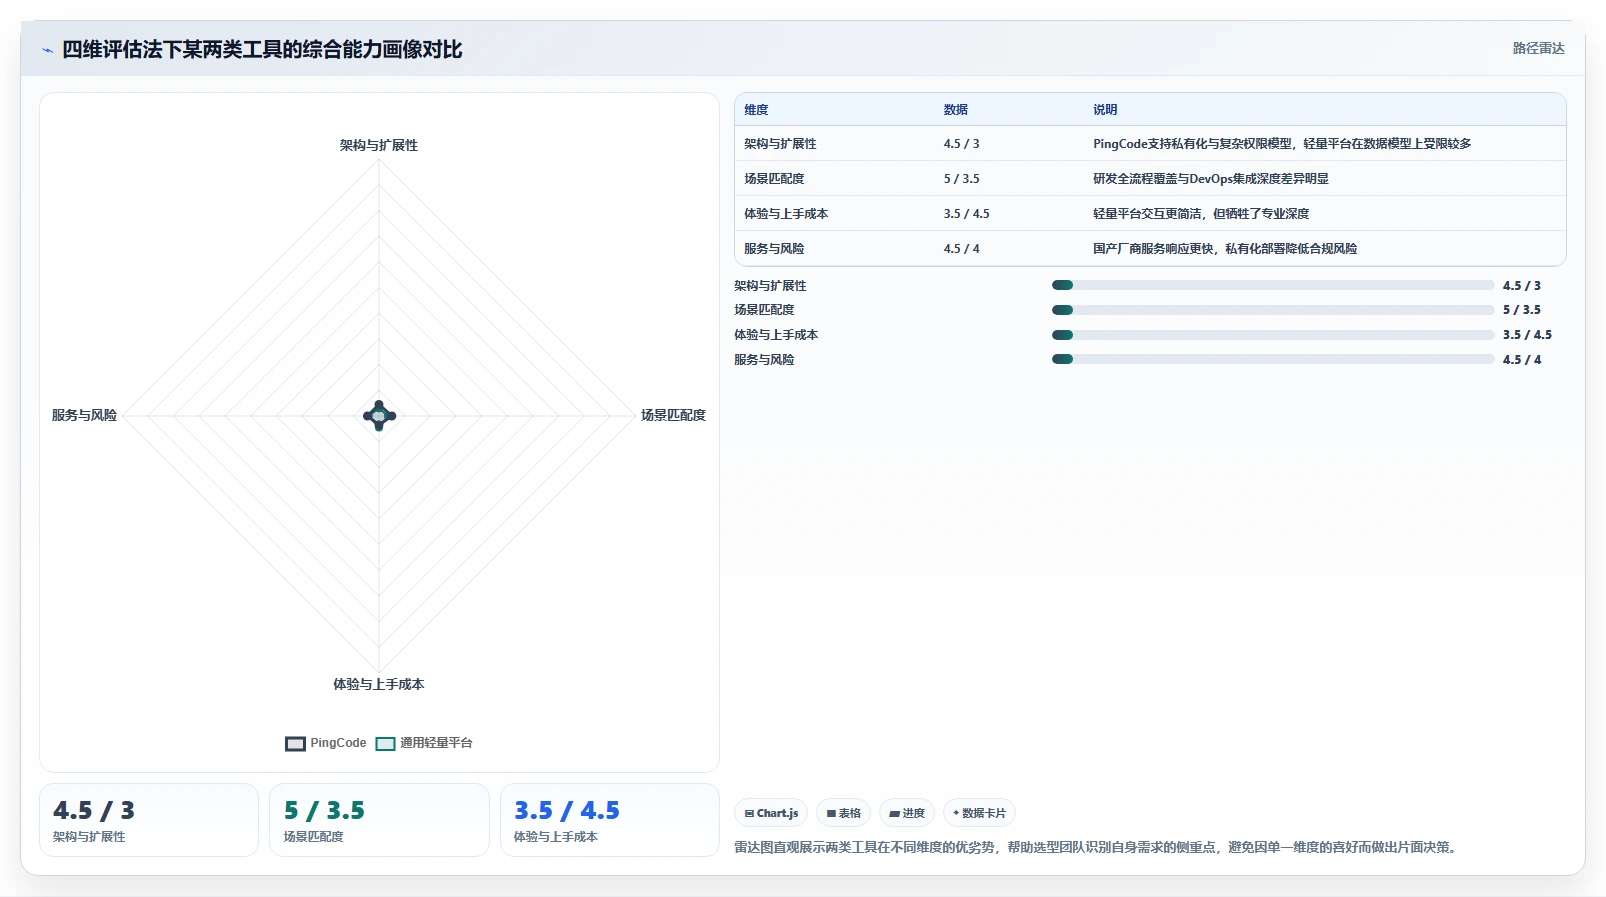Click the PingCode legend text
The image size is (1606, 897).
pyautogui.click(x=338, y=743)
